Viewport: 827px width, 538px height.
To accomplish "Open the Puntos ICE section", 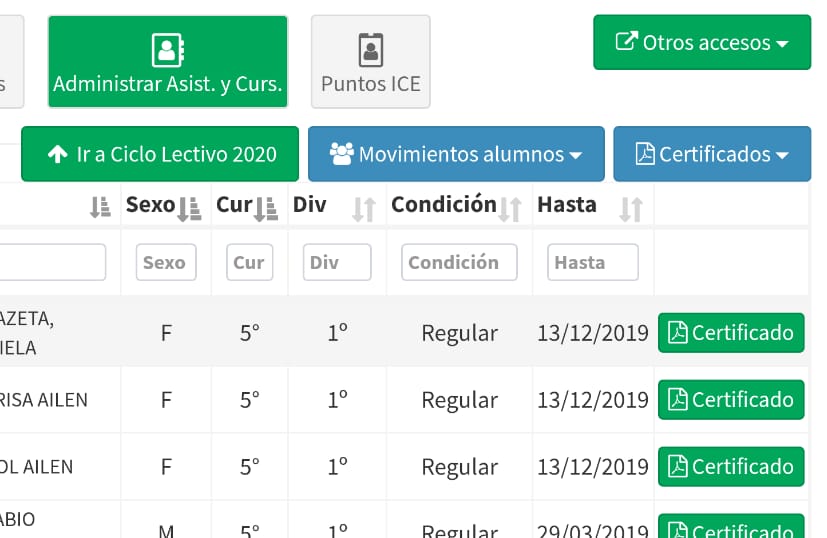I will 371,62.
